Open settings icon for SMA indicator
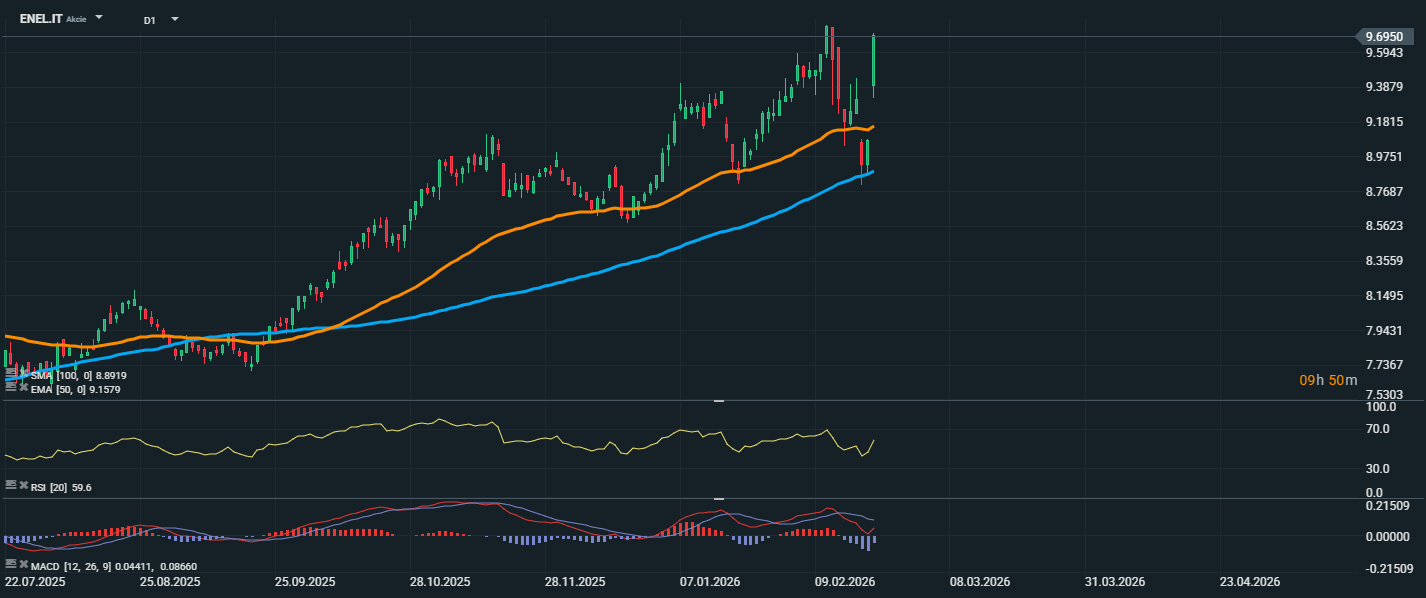Image resolution: width=1426 pixels, height=598 pixels. pos(10,375)
